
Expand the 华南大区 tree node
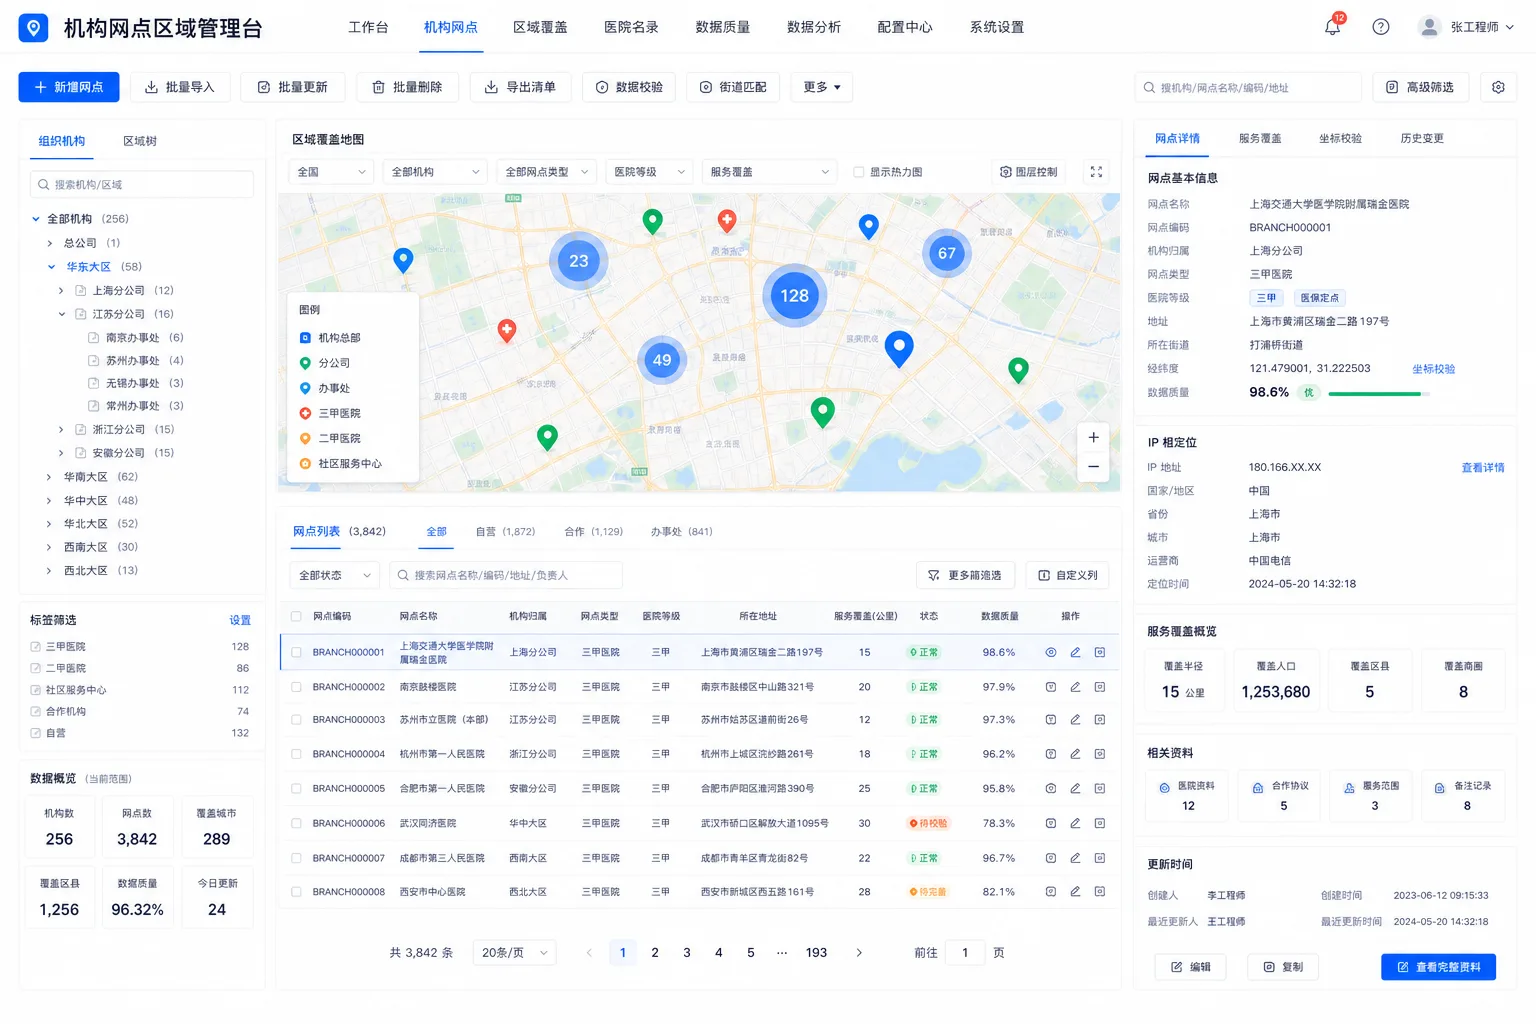pyautogui.click(x=48, y=477)
